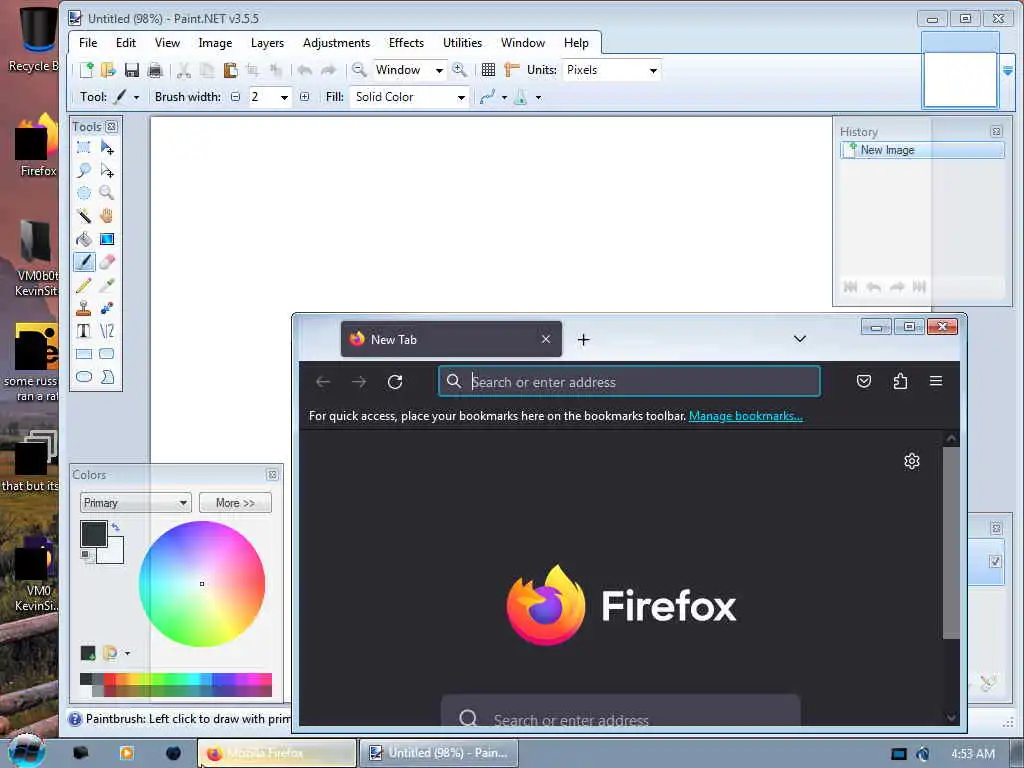Toggle the rulers display
The image size is (1024, 768).
(511, 70)
